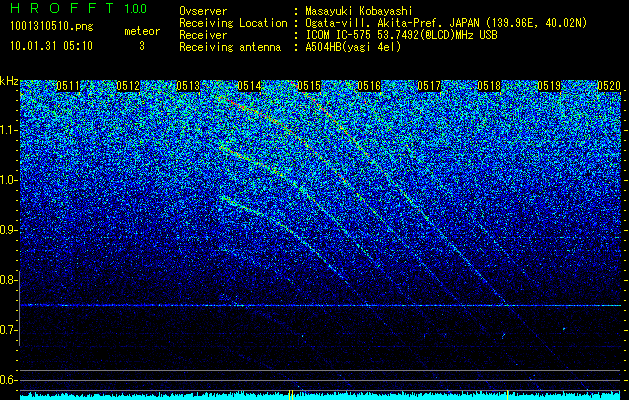
Task: Click the 0517 time marker
Action: (x=429, y=86)
